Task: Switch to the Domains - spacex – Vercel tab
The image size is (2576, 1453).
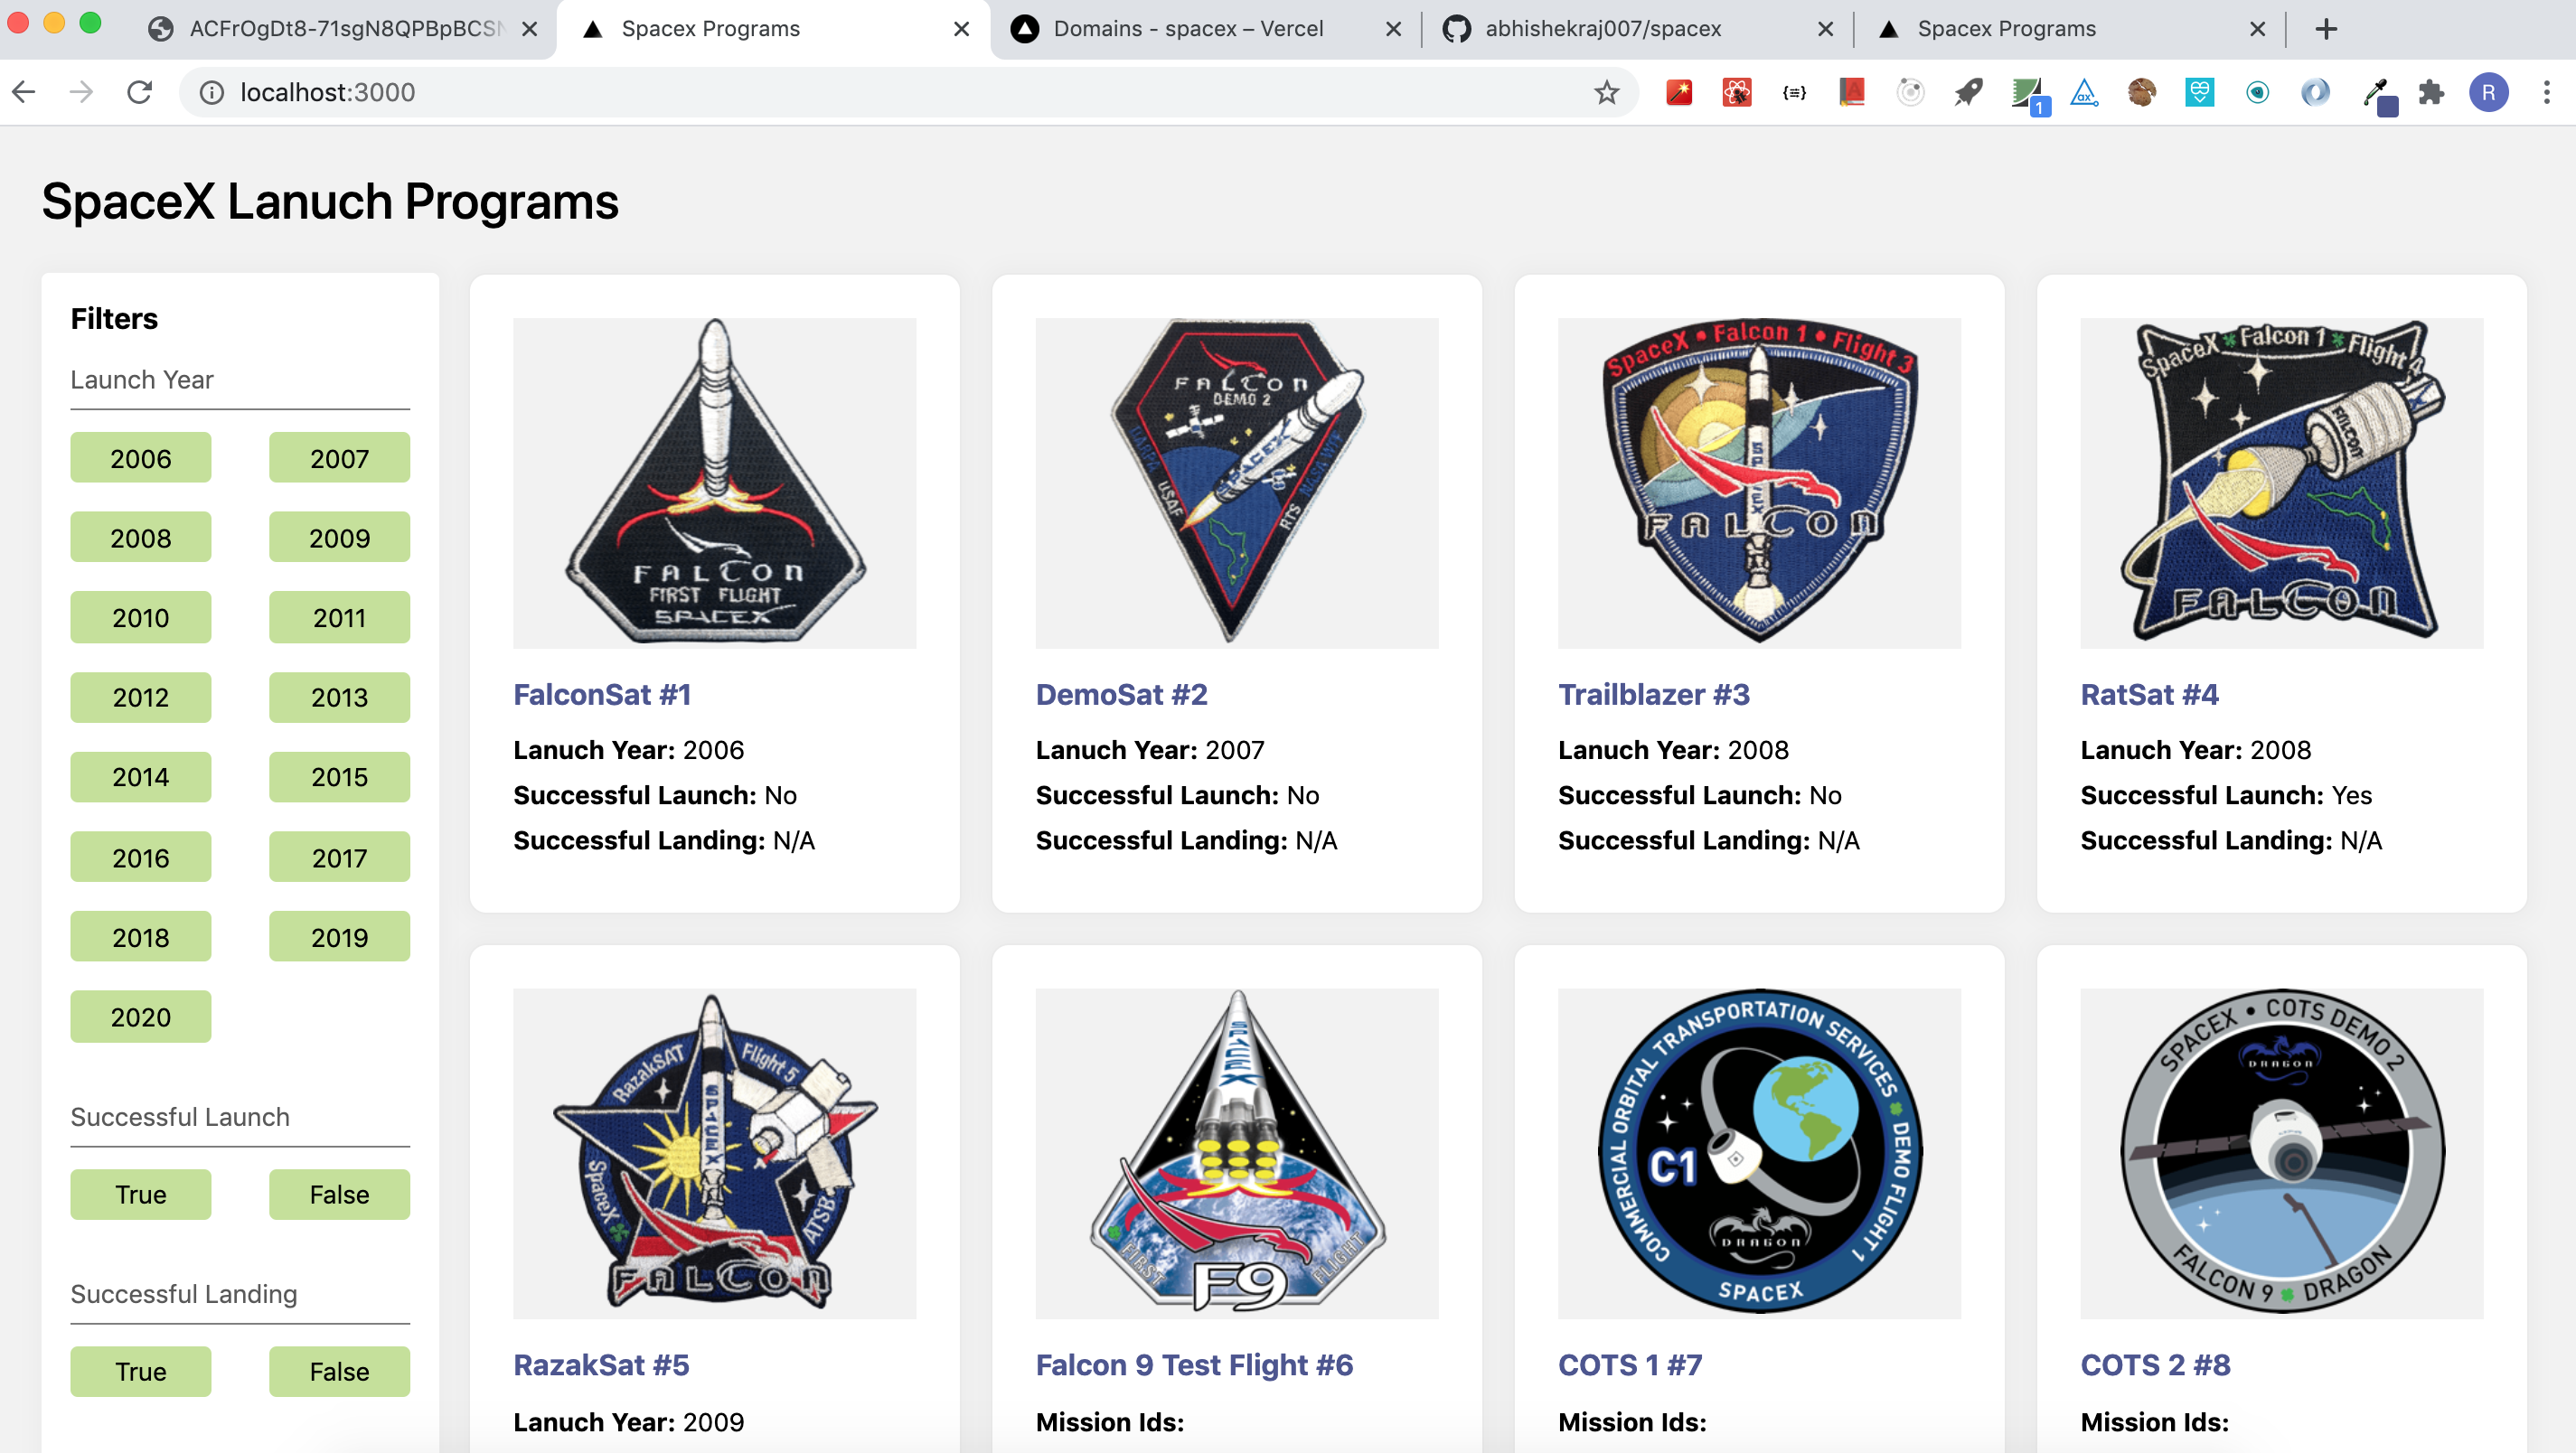Action: click(x=1188, y=28)
